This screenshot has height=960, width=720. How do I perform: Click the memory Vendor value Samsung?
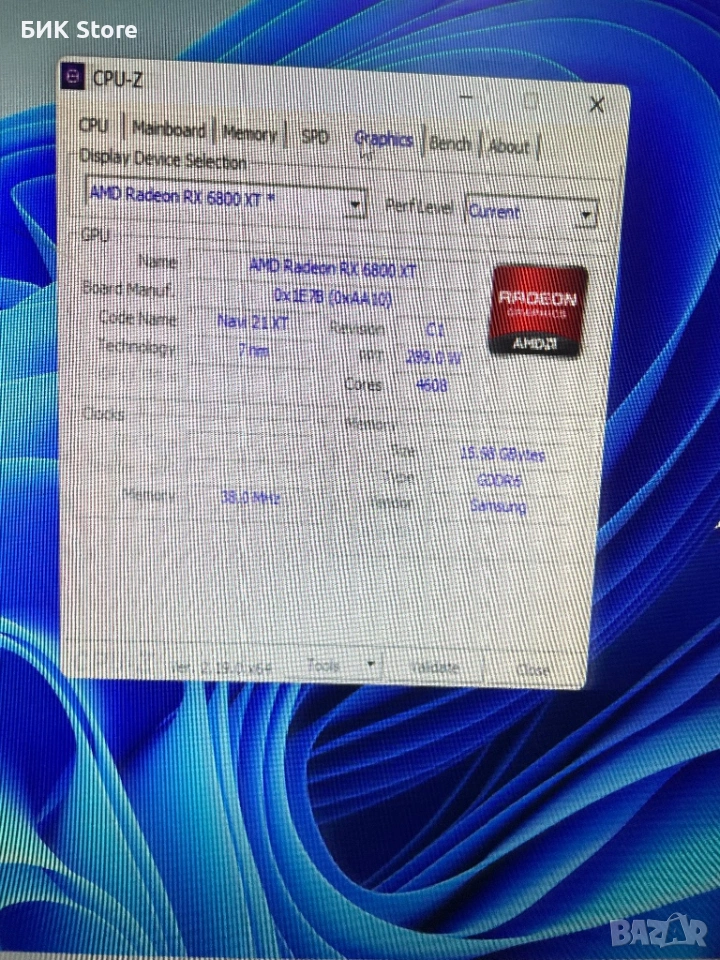click(x=497, y=506)
